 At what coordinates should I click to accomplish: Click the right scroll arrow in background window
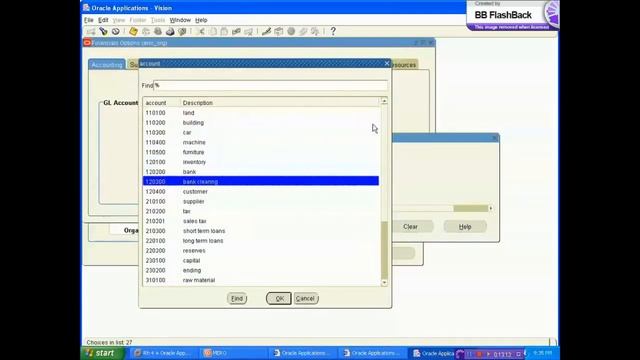tap(491, 209)
